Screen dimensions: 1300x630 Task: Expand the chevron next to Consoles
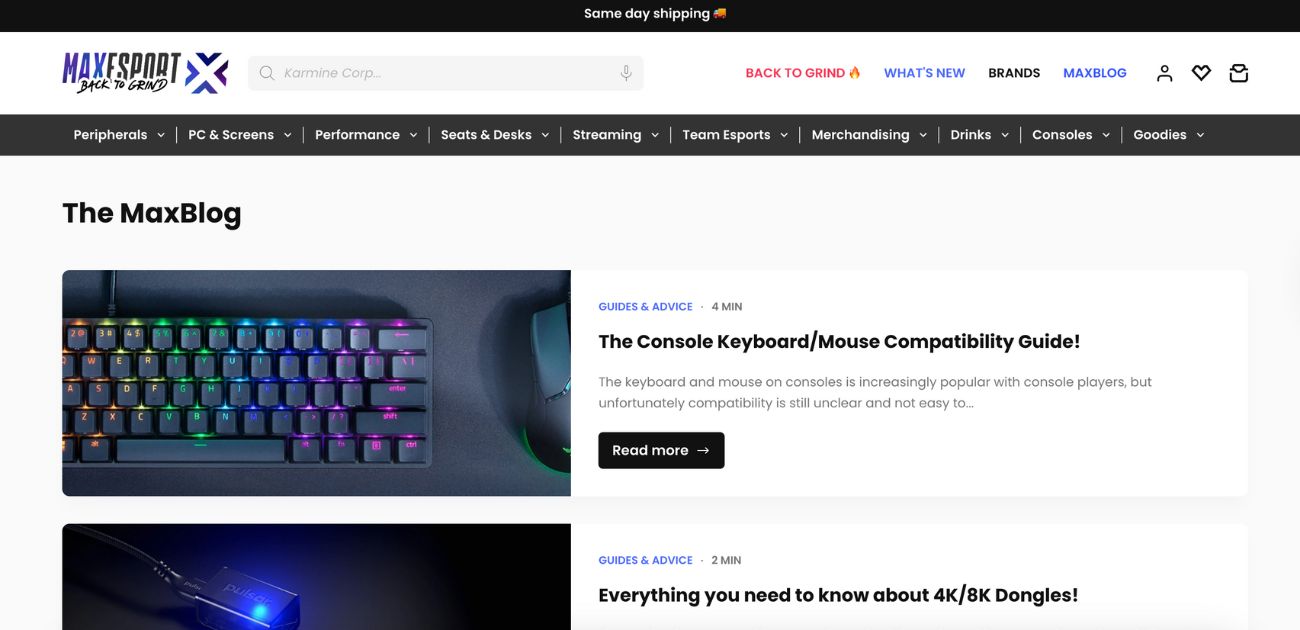[1106, 135]
